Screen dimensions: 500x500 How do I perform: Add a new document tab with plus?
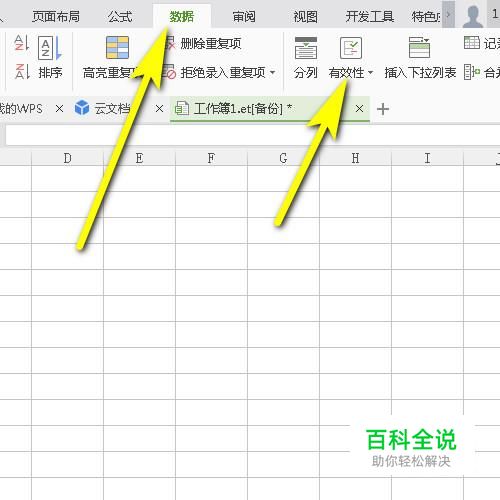point(383,109)
